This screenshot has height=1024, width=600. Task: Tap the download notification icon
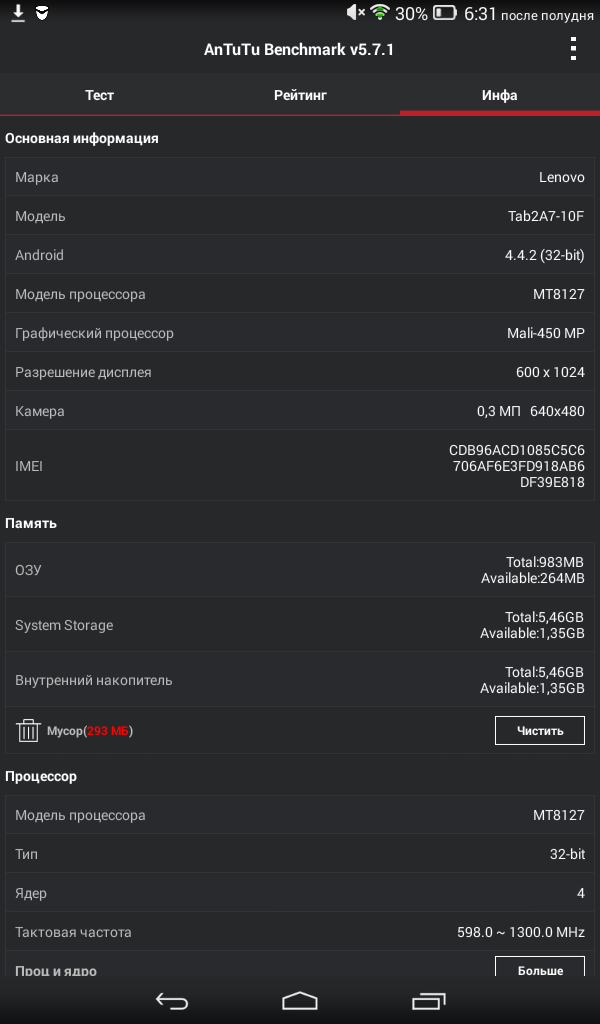(18, 13)
